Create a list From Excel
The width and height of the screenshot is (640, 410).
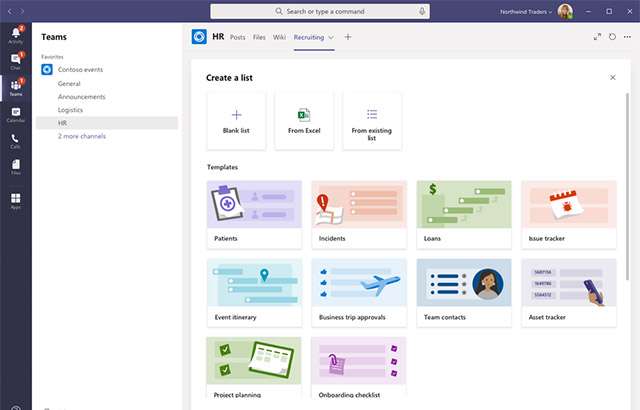click(304, 121)
